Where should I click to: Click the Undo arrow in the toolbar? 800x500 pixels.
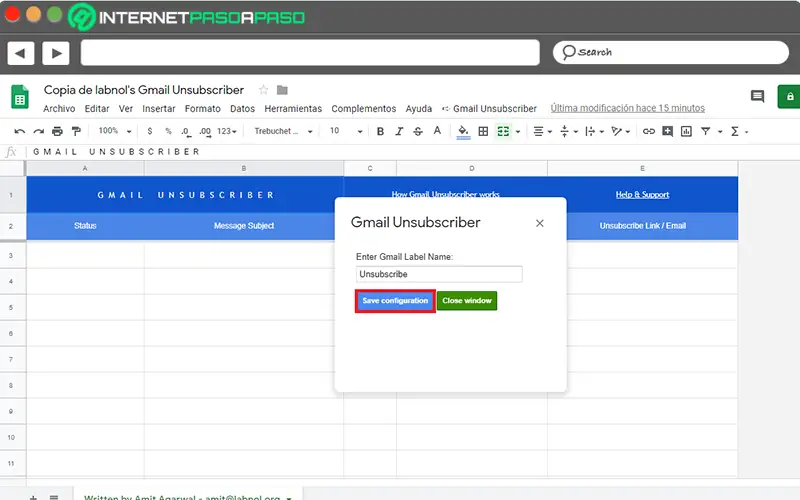[x=19, y=132]
